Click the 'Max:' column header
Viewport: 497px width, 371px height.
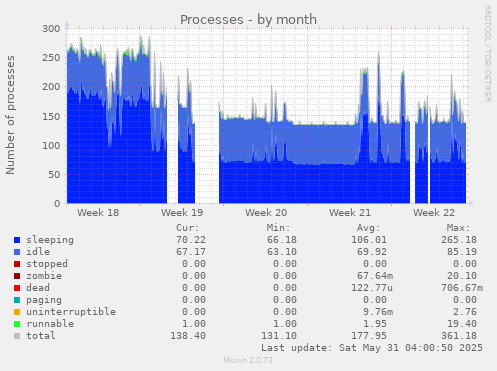pos(458,228)
